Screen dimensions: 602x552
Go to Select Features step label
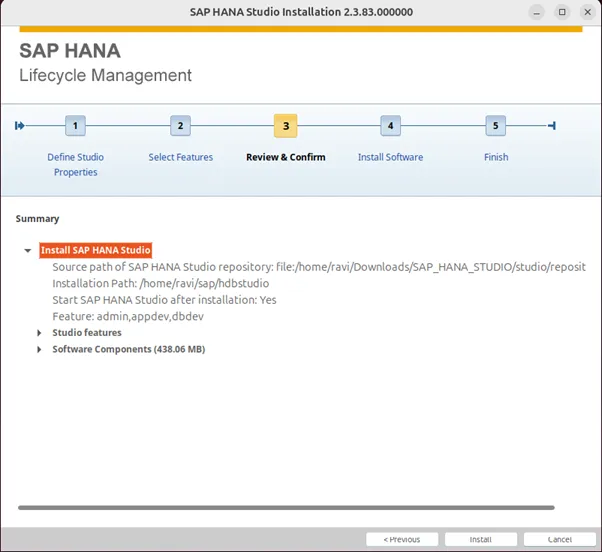180,157
